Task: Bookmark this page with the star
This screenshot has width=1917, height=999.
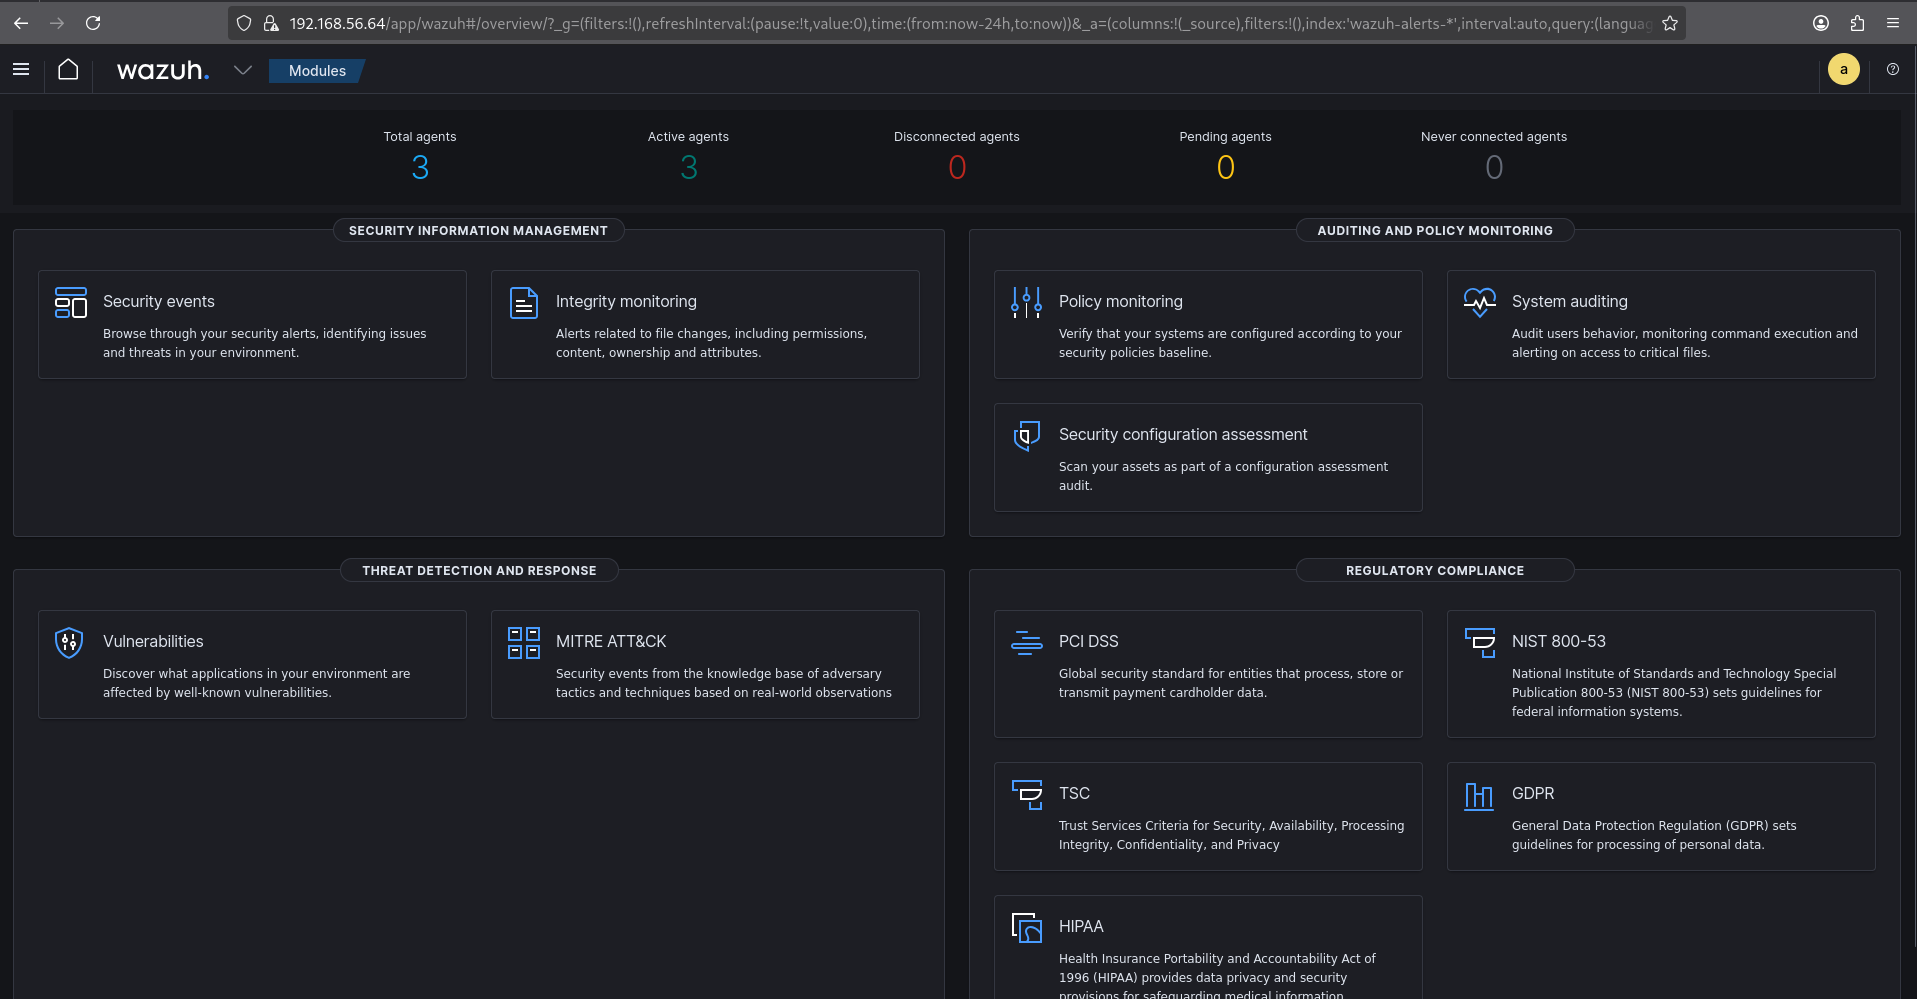Action: [x=1670, y=23]
